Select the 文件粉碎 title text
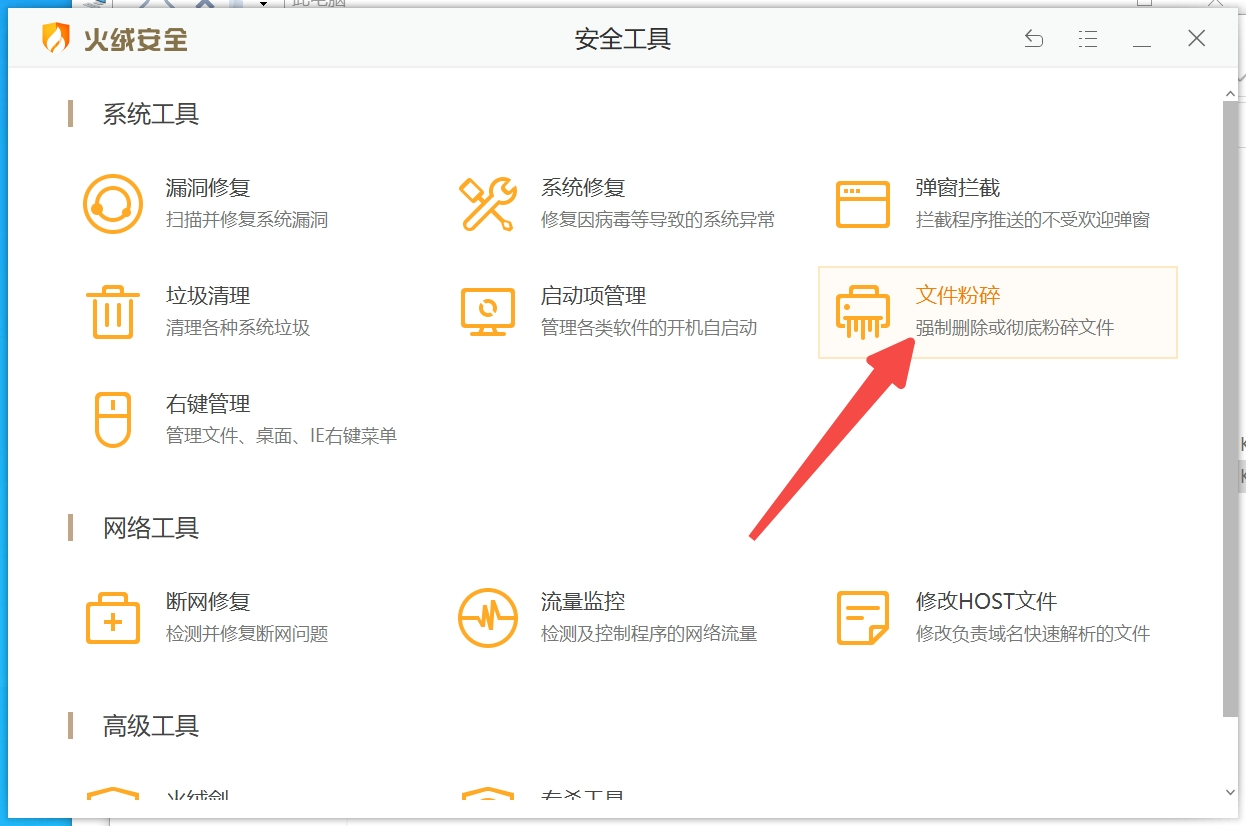1246x826 pixels. point(958,296)
